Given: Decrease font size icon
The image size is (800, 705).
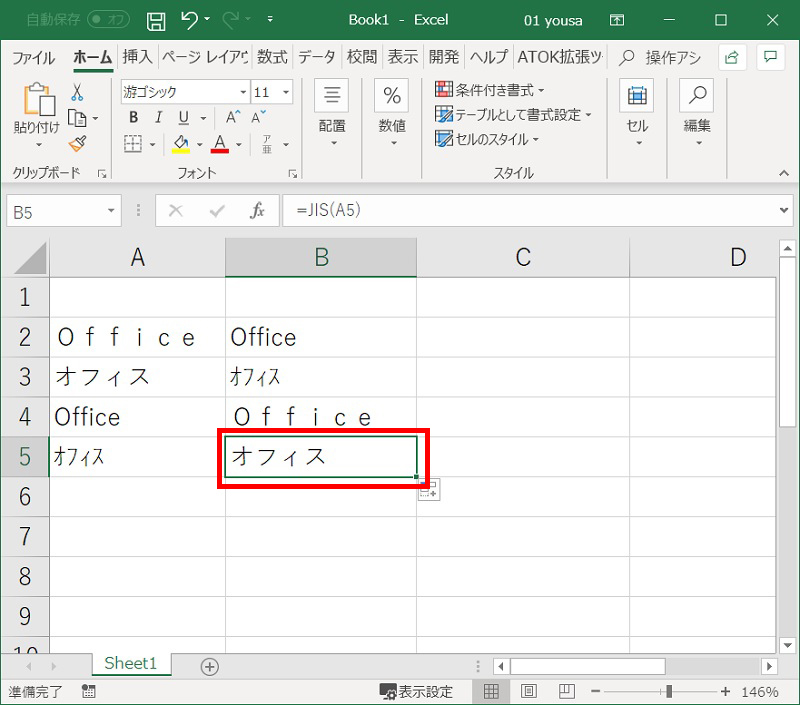Looking at the screenshot, I should point(259,118).
